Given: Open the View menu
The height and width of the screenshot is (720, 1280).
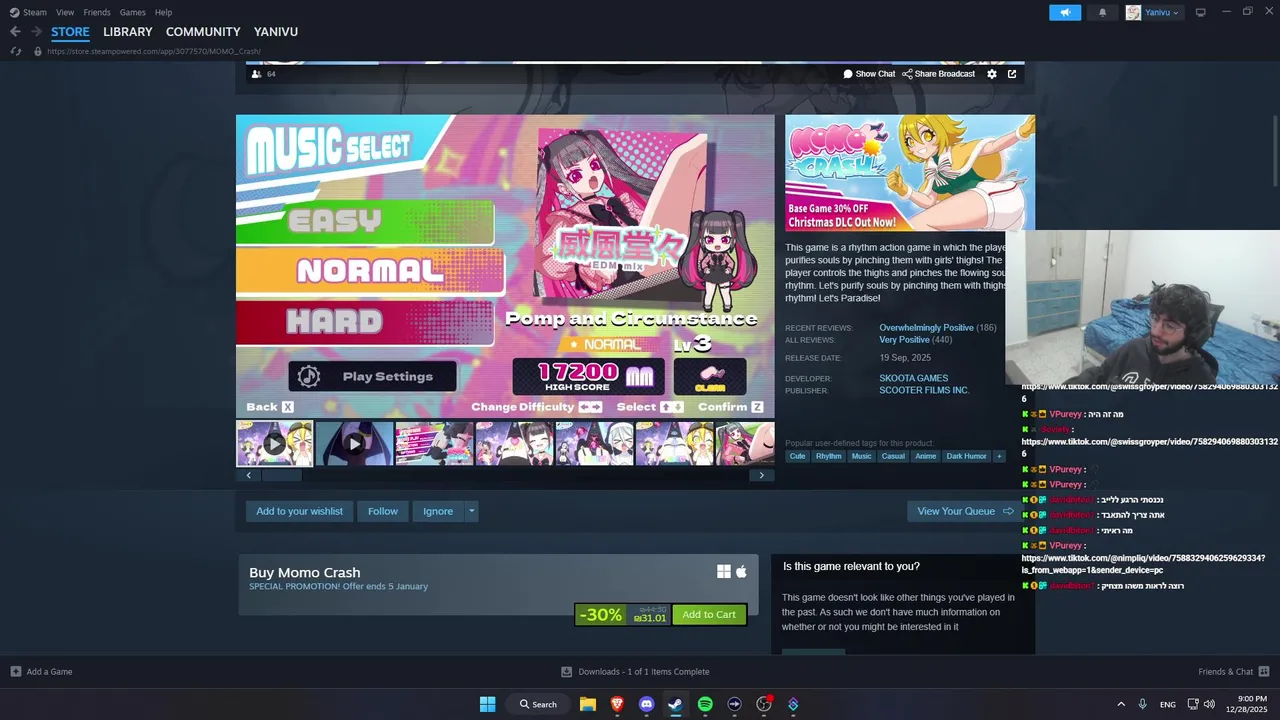Looking at the screenshot, I should point(65,12).
